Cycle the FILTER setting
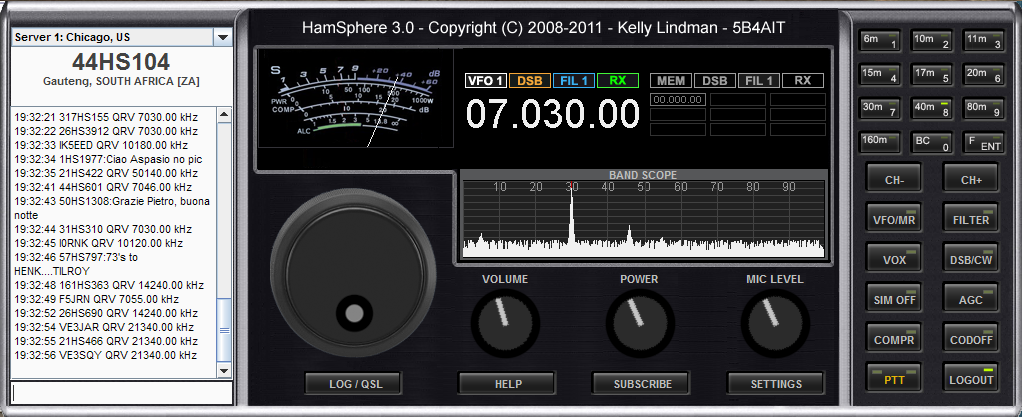Screen dimensions: 1022x417 971,218
